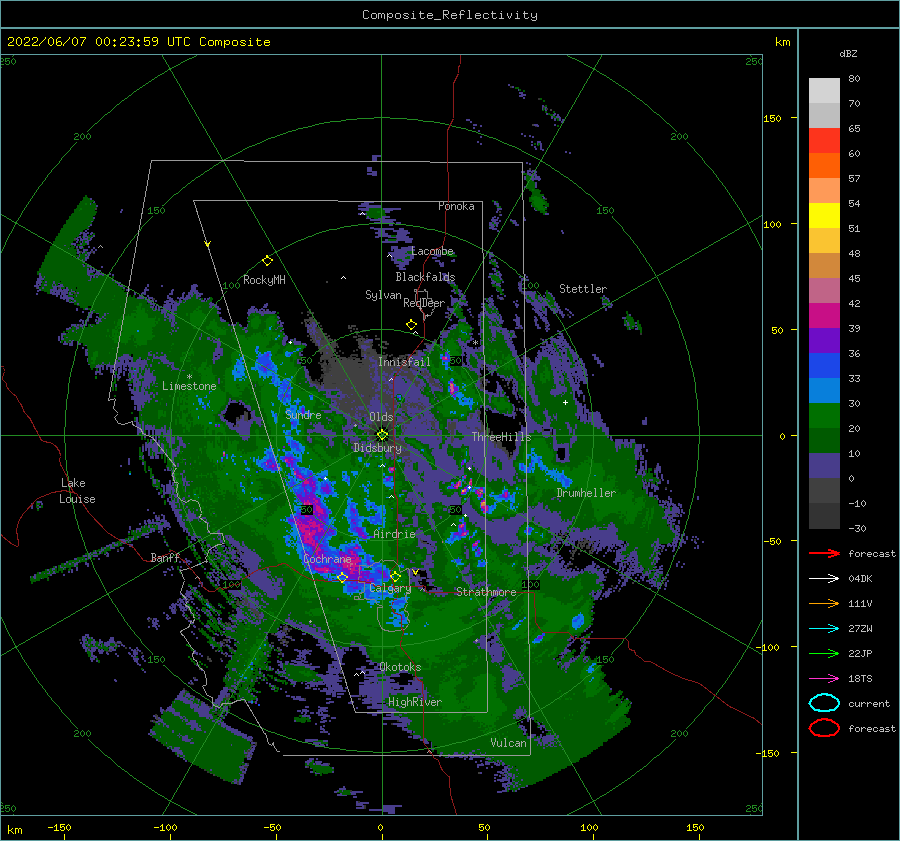Select the yellow diamond marker above Innisfail
Viewport: 900px width, 841px height.
[x=411, y=325]
